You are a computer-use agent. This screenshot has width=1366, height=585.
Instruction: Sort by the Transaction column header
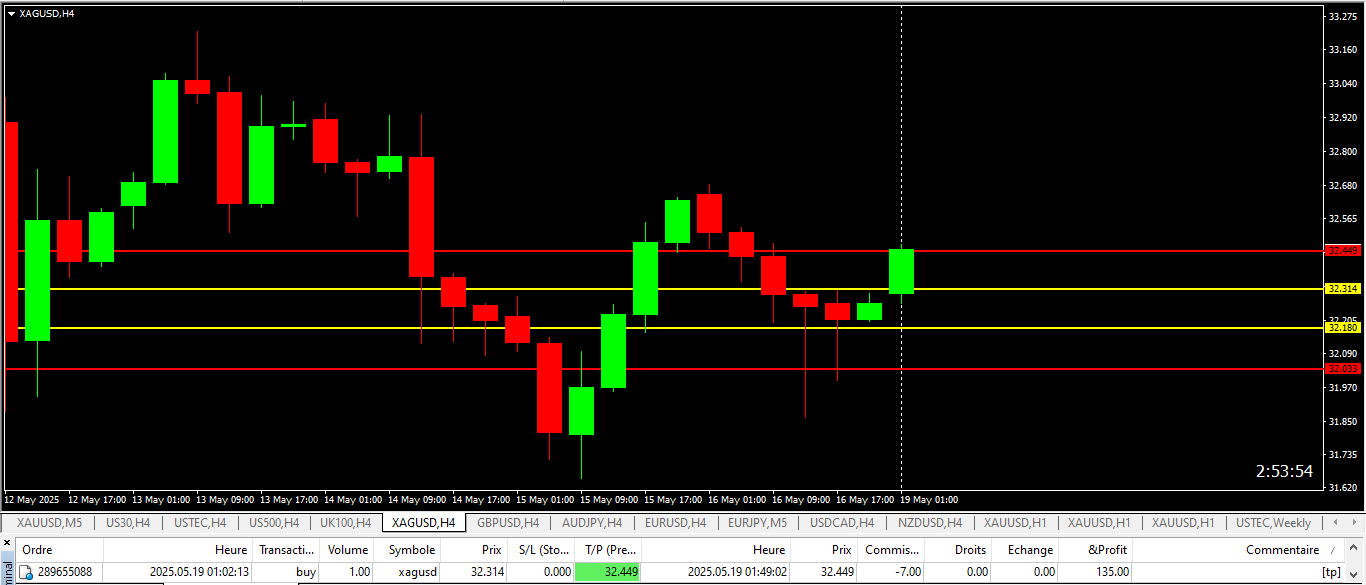click(286, 549)
